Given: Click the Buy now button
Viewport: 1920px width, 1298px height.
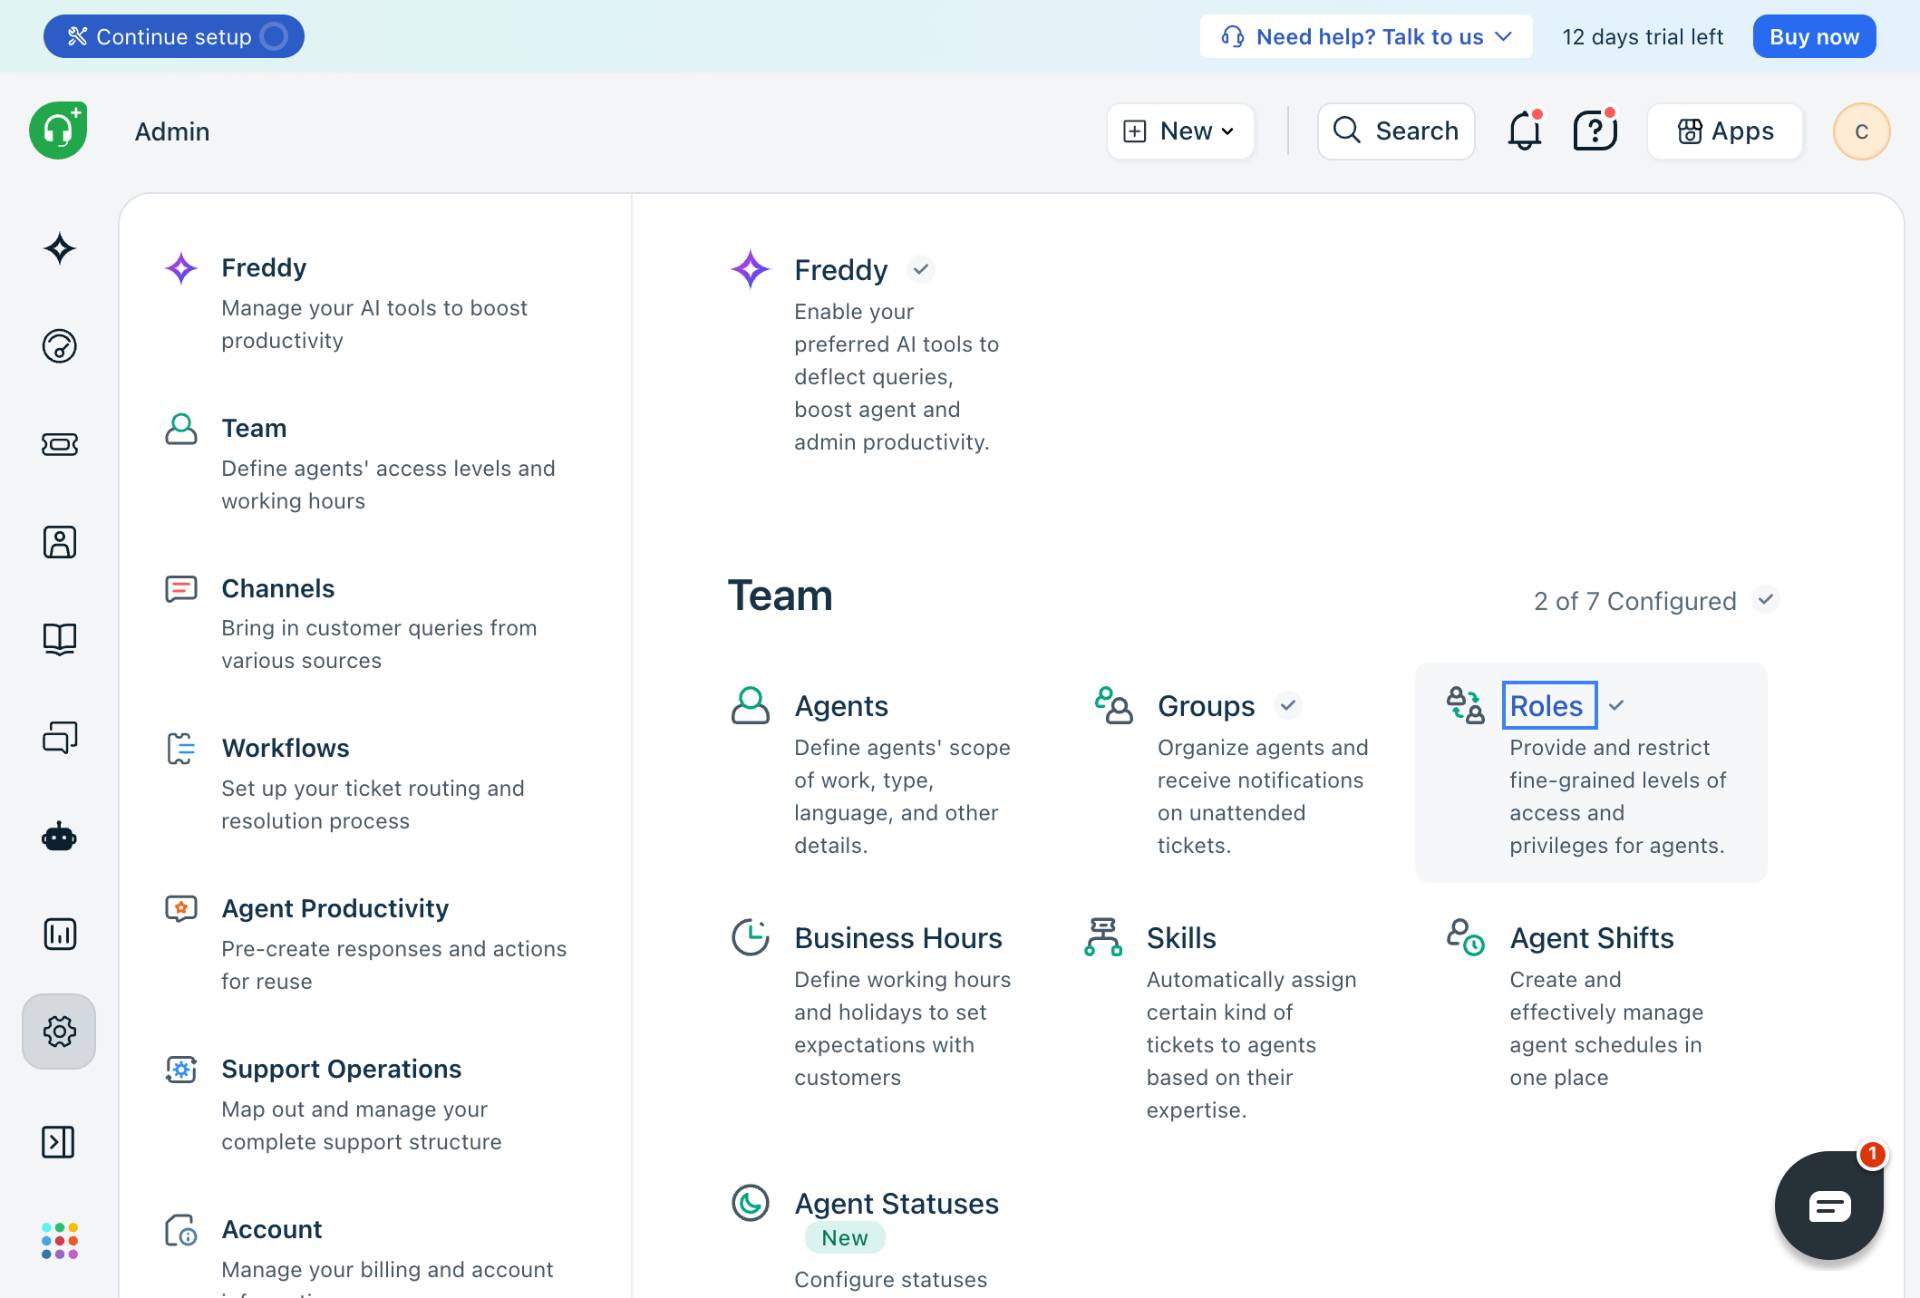Looking at the screenshot, I should (1814, 37).
